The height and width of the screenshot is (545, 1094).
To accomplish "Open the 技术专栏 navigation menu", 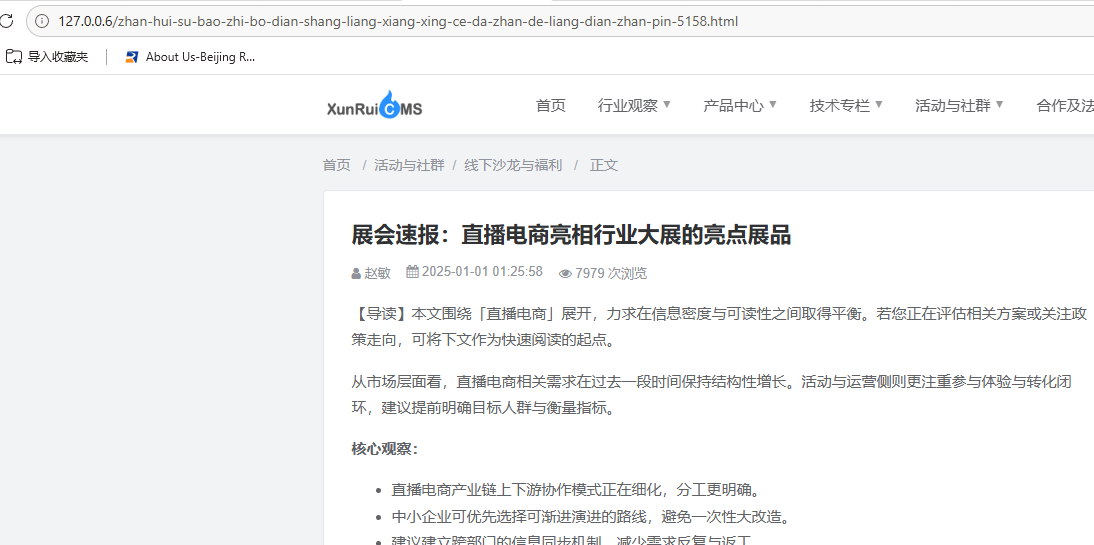I will [839, 105].
